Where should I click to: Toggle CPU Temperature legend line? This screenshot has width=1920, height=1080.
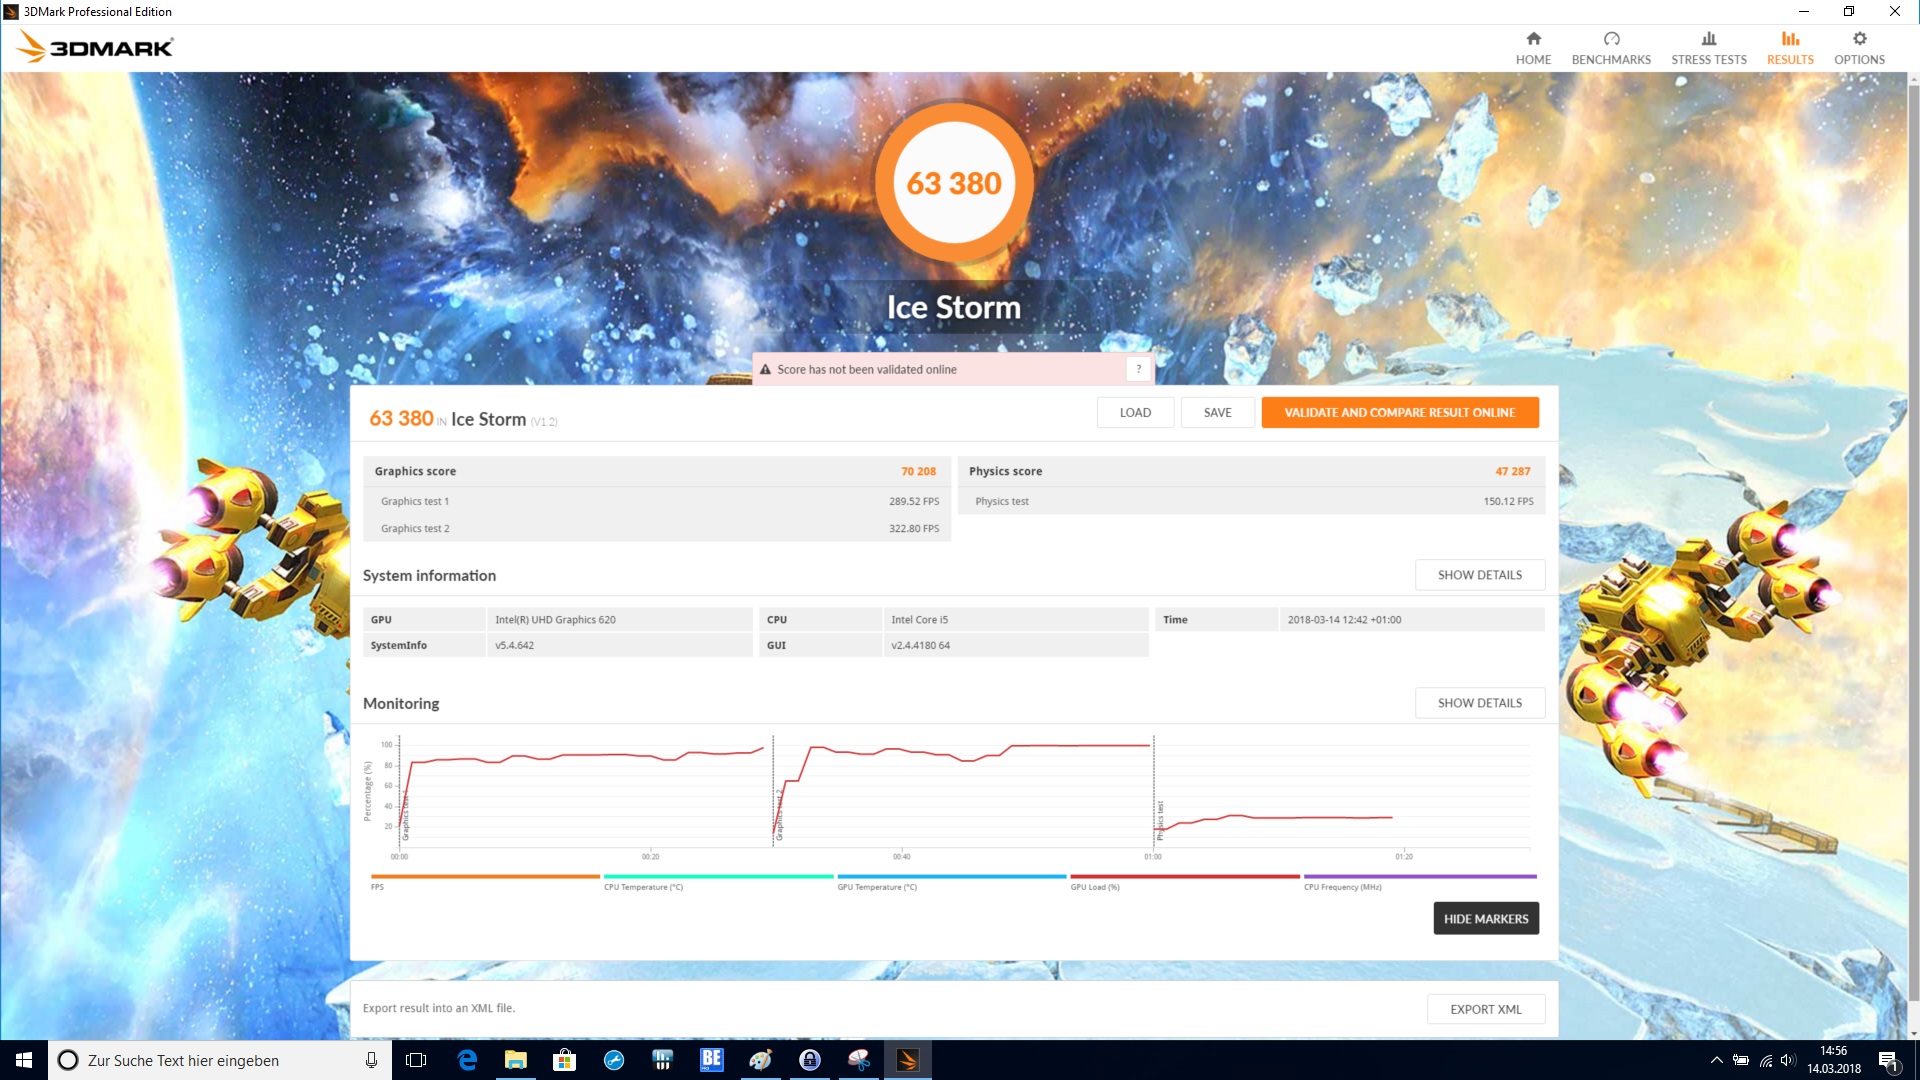[x=718, y=881]
